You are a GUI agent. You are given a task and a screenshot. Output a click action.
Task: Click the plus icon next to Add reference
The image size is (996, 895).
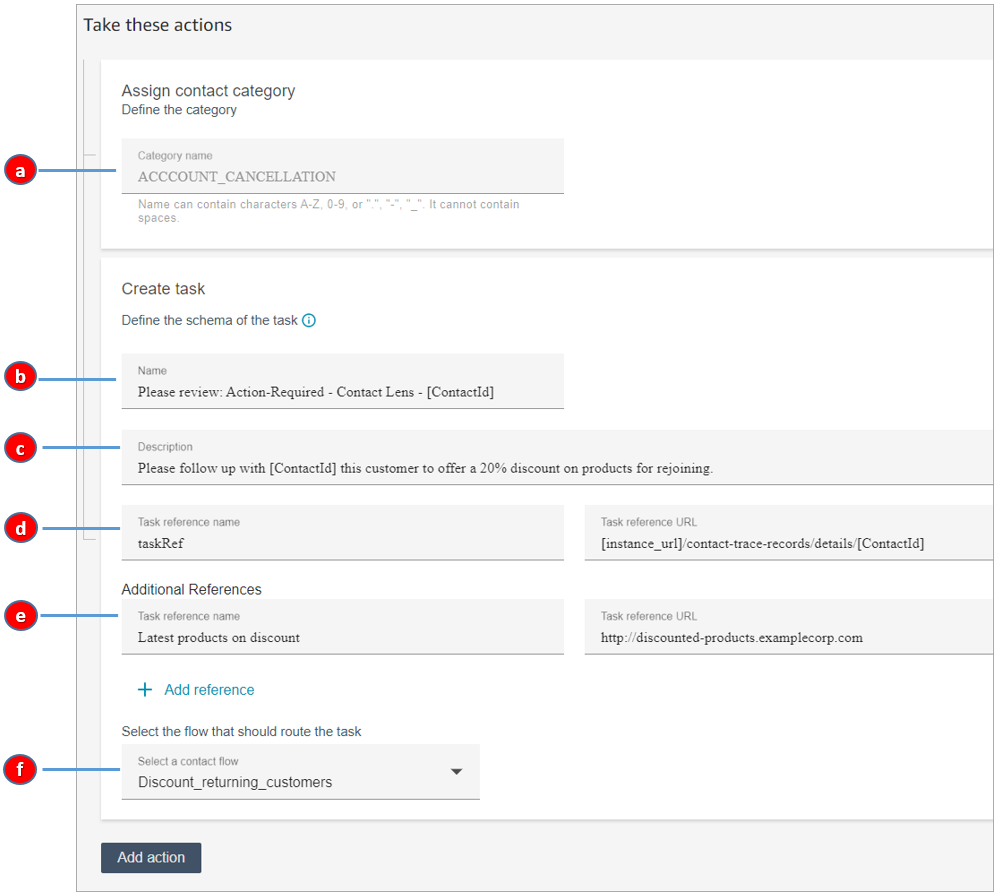[x=145, y=689]
